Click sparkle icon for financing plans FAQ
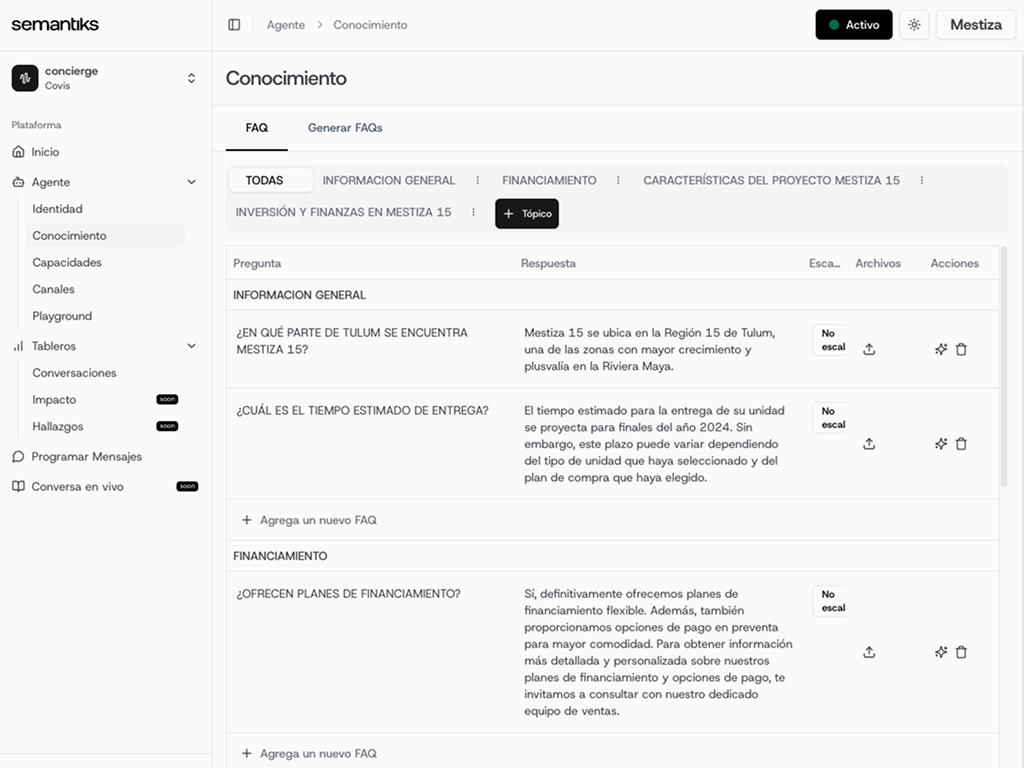 tap(940, 652)
